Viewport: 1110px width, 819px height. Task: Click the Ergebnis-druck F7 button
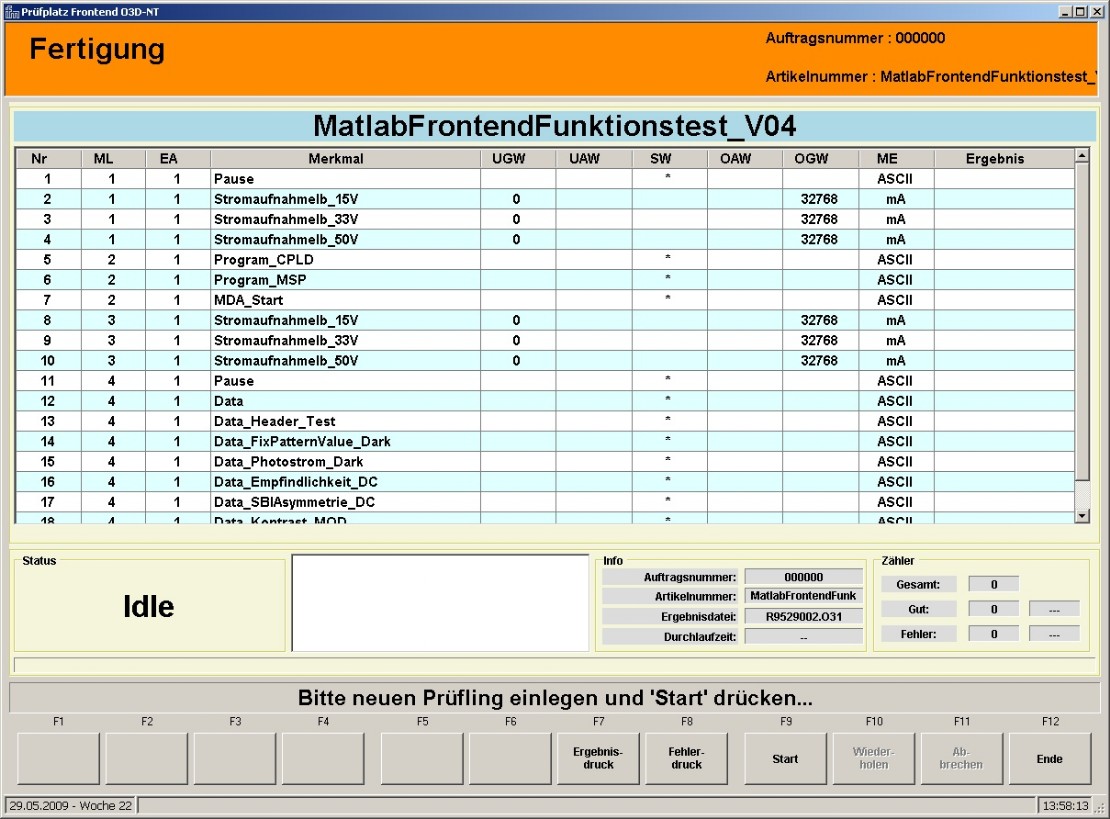[598, 758]
